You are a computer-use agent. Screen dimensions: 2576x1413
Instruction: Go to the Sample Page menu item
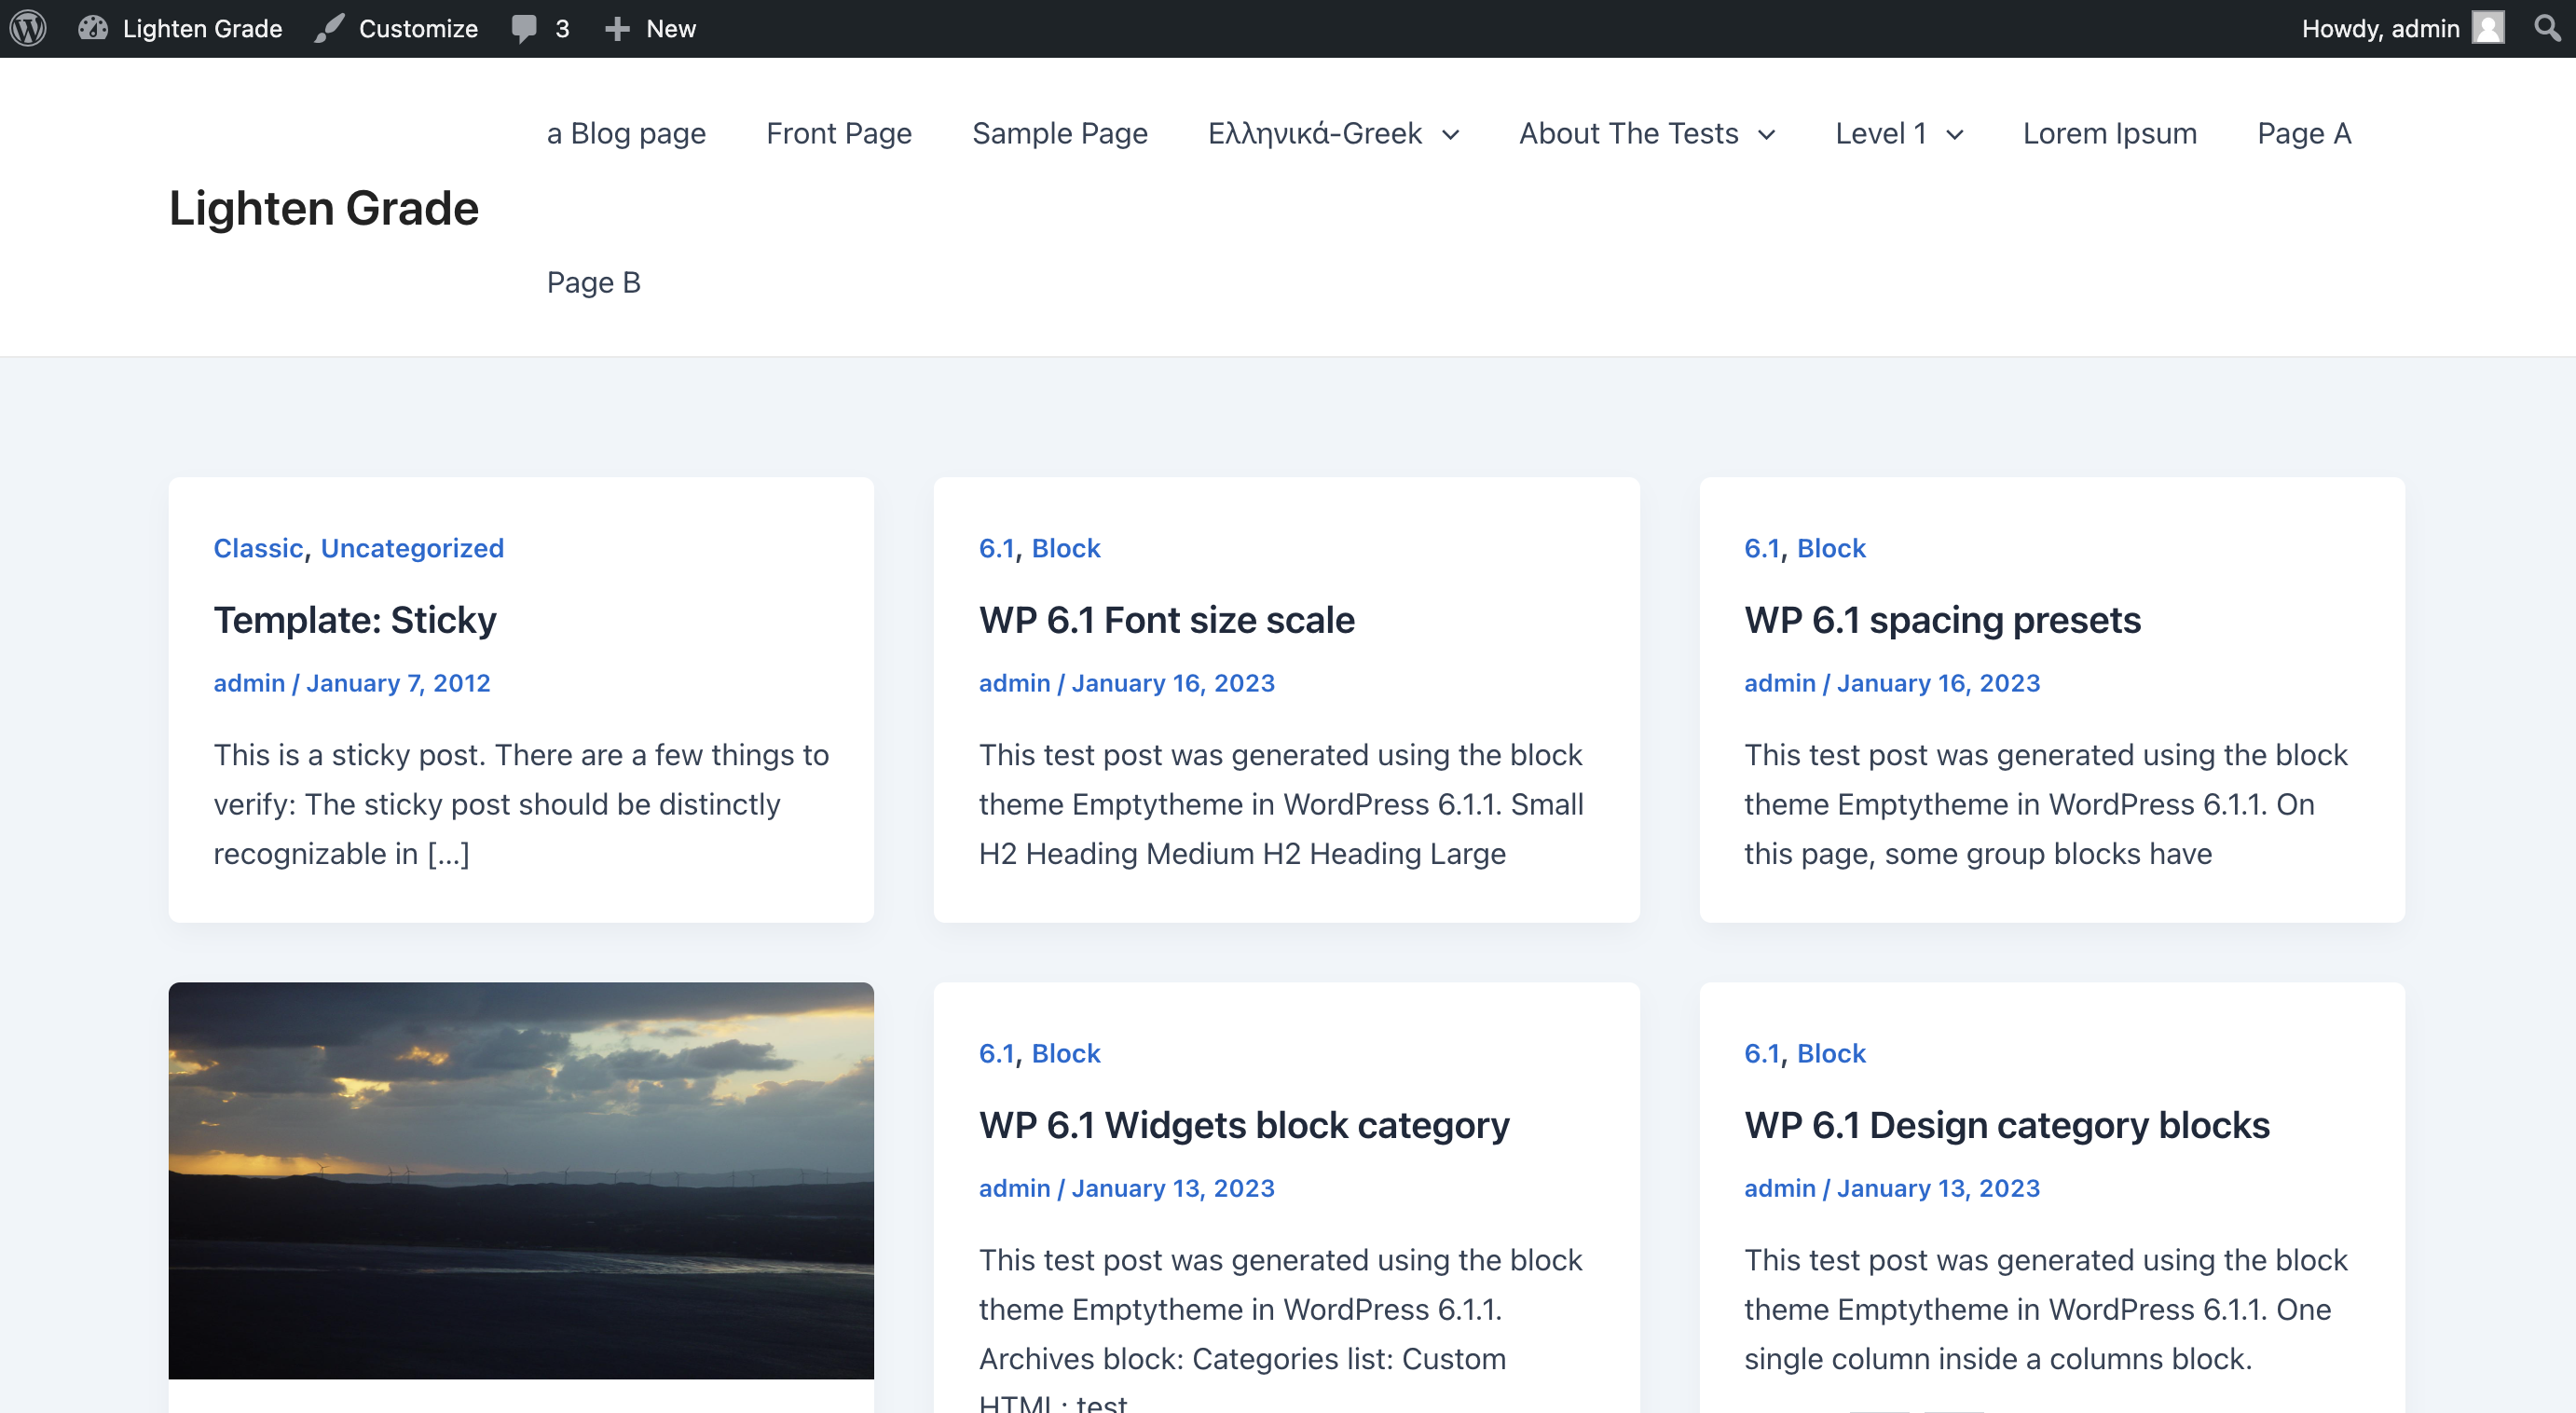click(1059, 133)
